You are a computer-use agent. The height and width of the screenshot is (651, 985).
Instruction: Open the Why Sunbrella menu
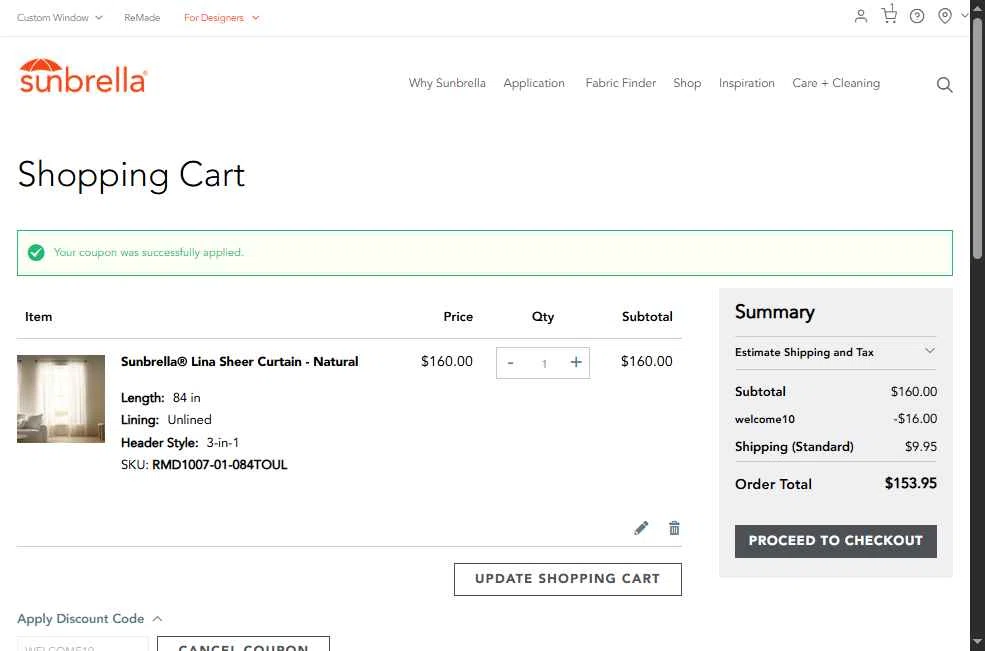pyautogui.click(x=447, y=83)
